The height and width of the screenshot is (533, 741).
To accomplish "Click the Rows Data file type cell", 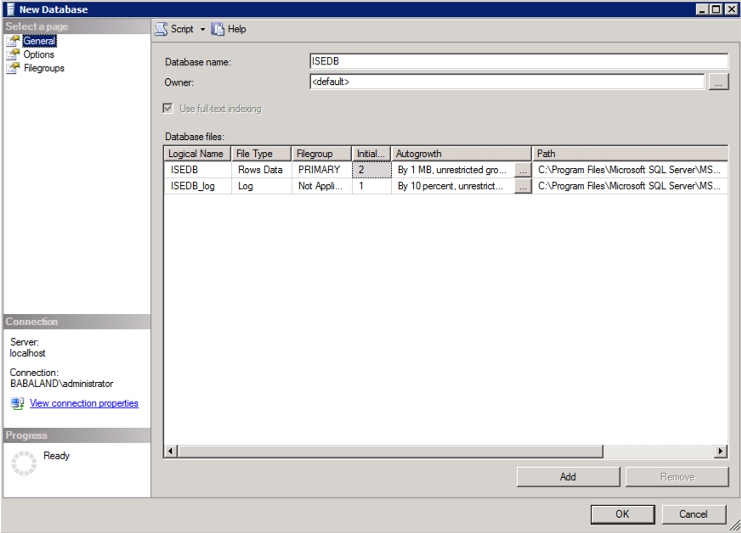I will click(x=261, y=170).
